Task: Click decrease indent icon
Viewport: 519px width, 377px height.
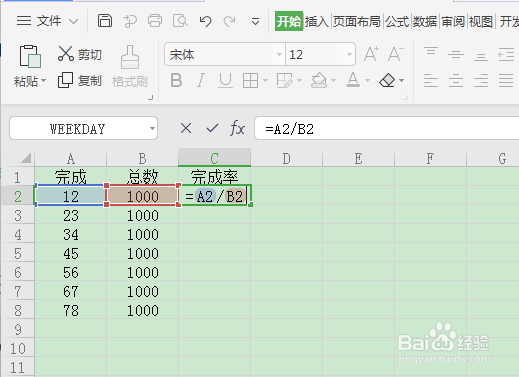Action: point(506,54)
